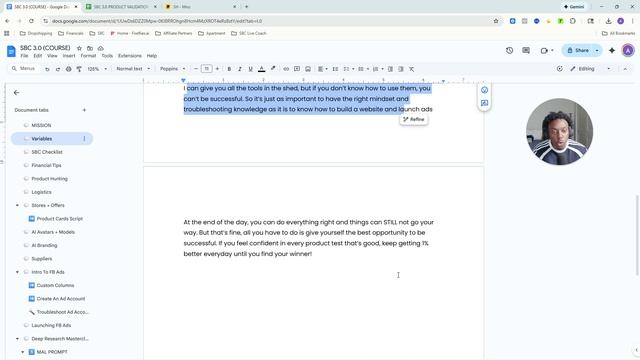Click the Print icon in toolbar
Image resolution: width=640 pixels, height=360 pixels.
[x=69, y=69]
